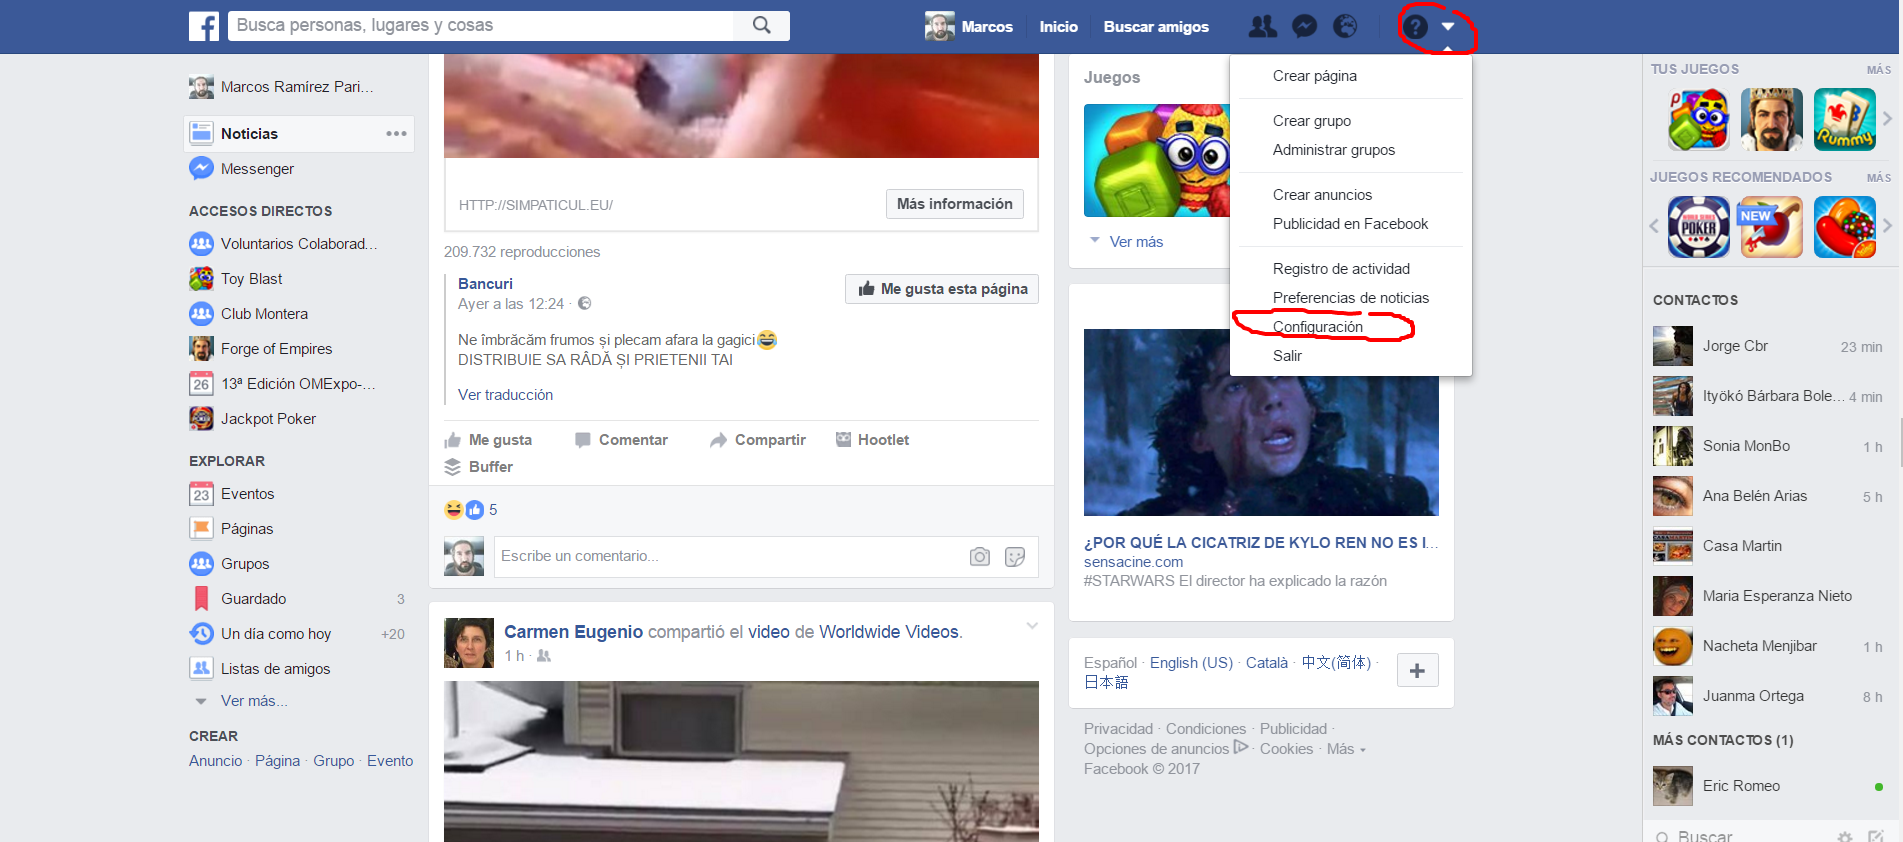Open Poker recommended game thumbnail
The height and width of the screenshot is (842, 1903).
(1698, 227)
